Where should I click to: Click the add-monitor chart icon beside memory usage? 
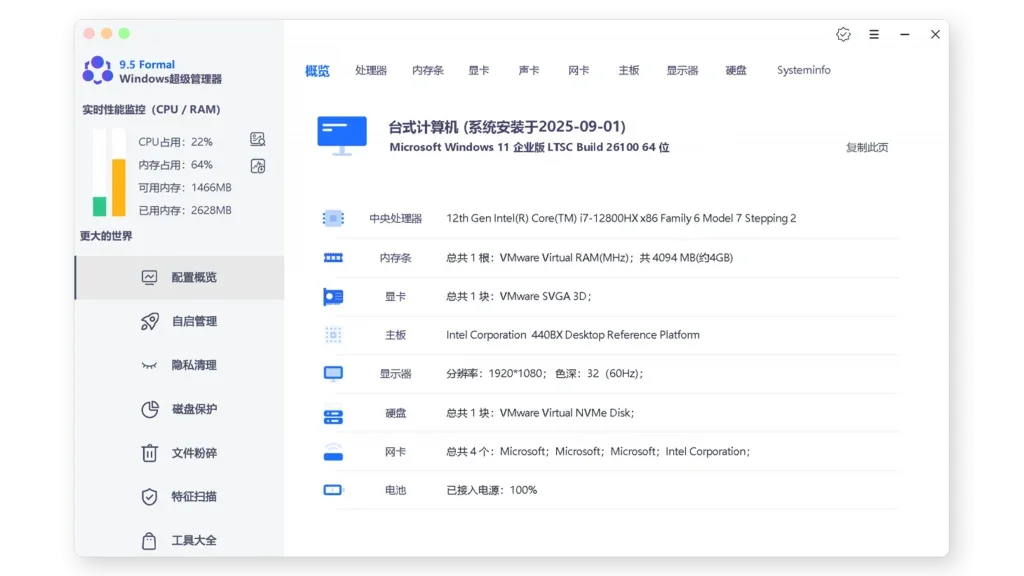click(256, 166)
